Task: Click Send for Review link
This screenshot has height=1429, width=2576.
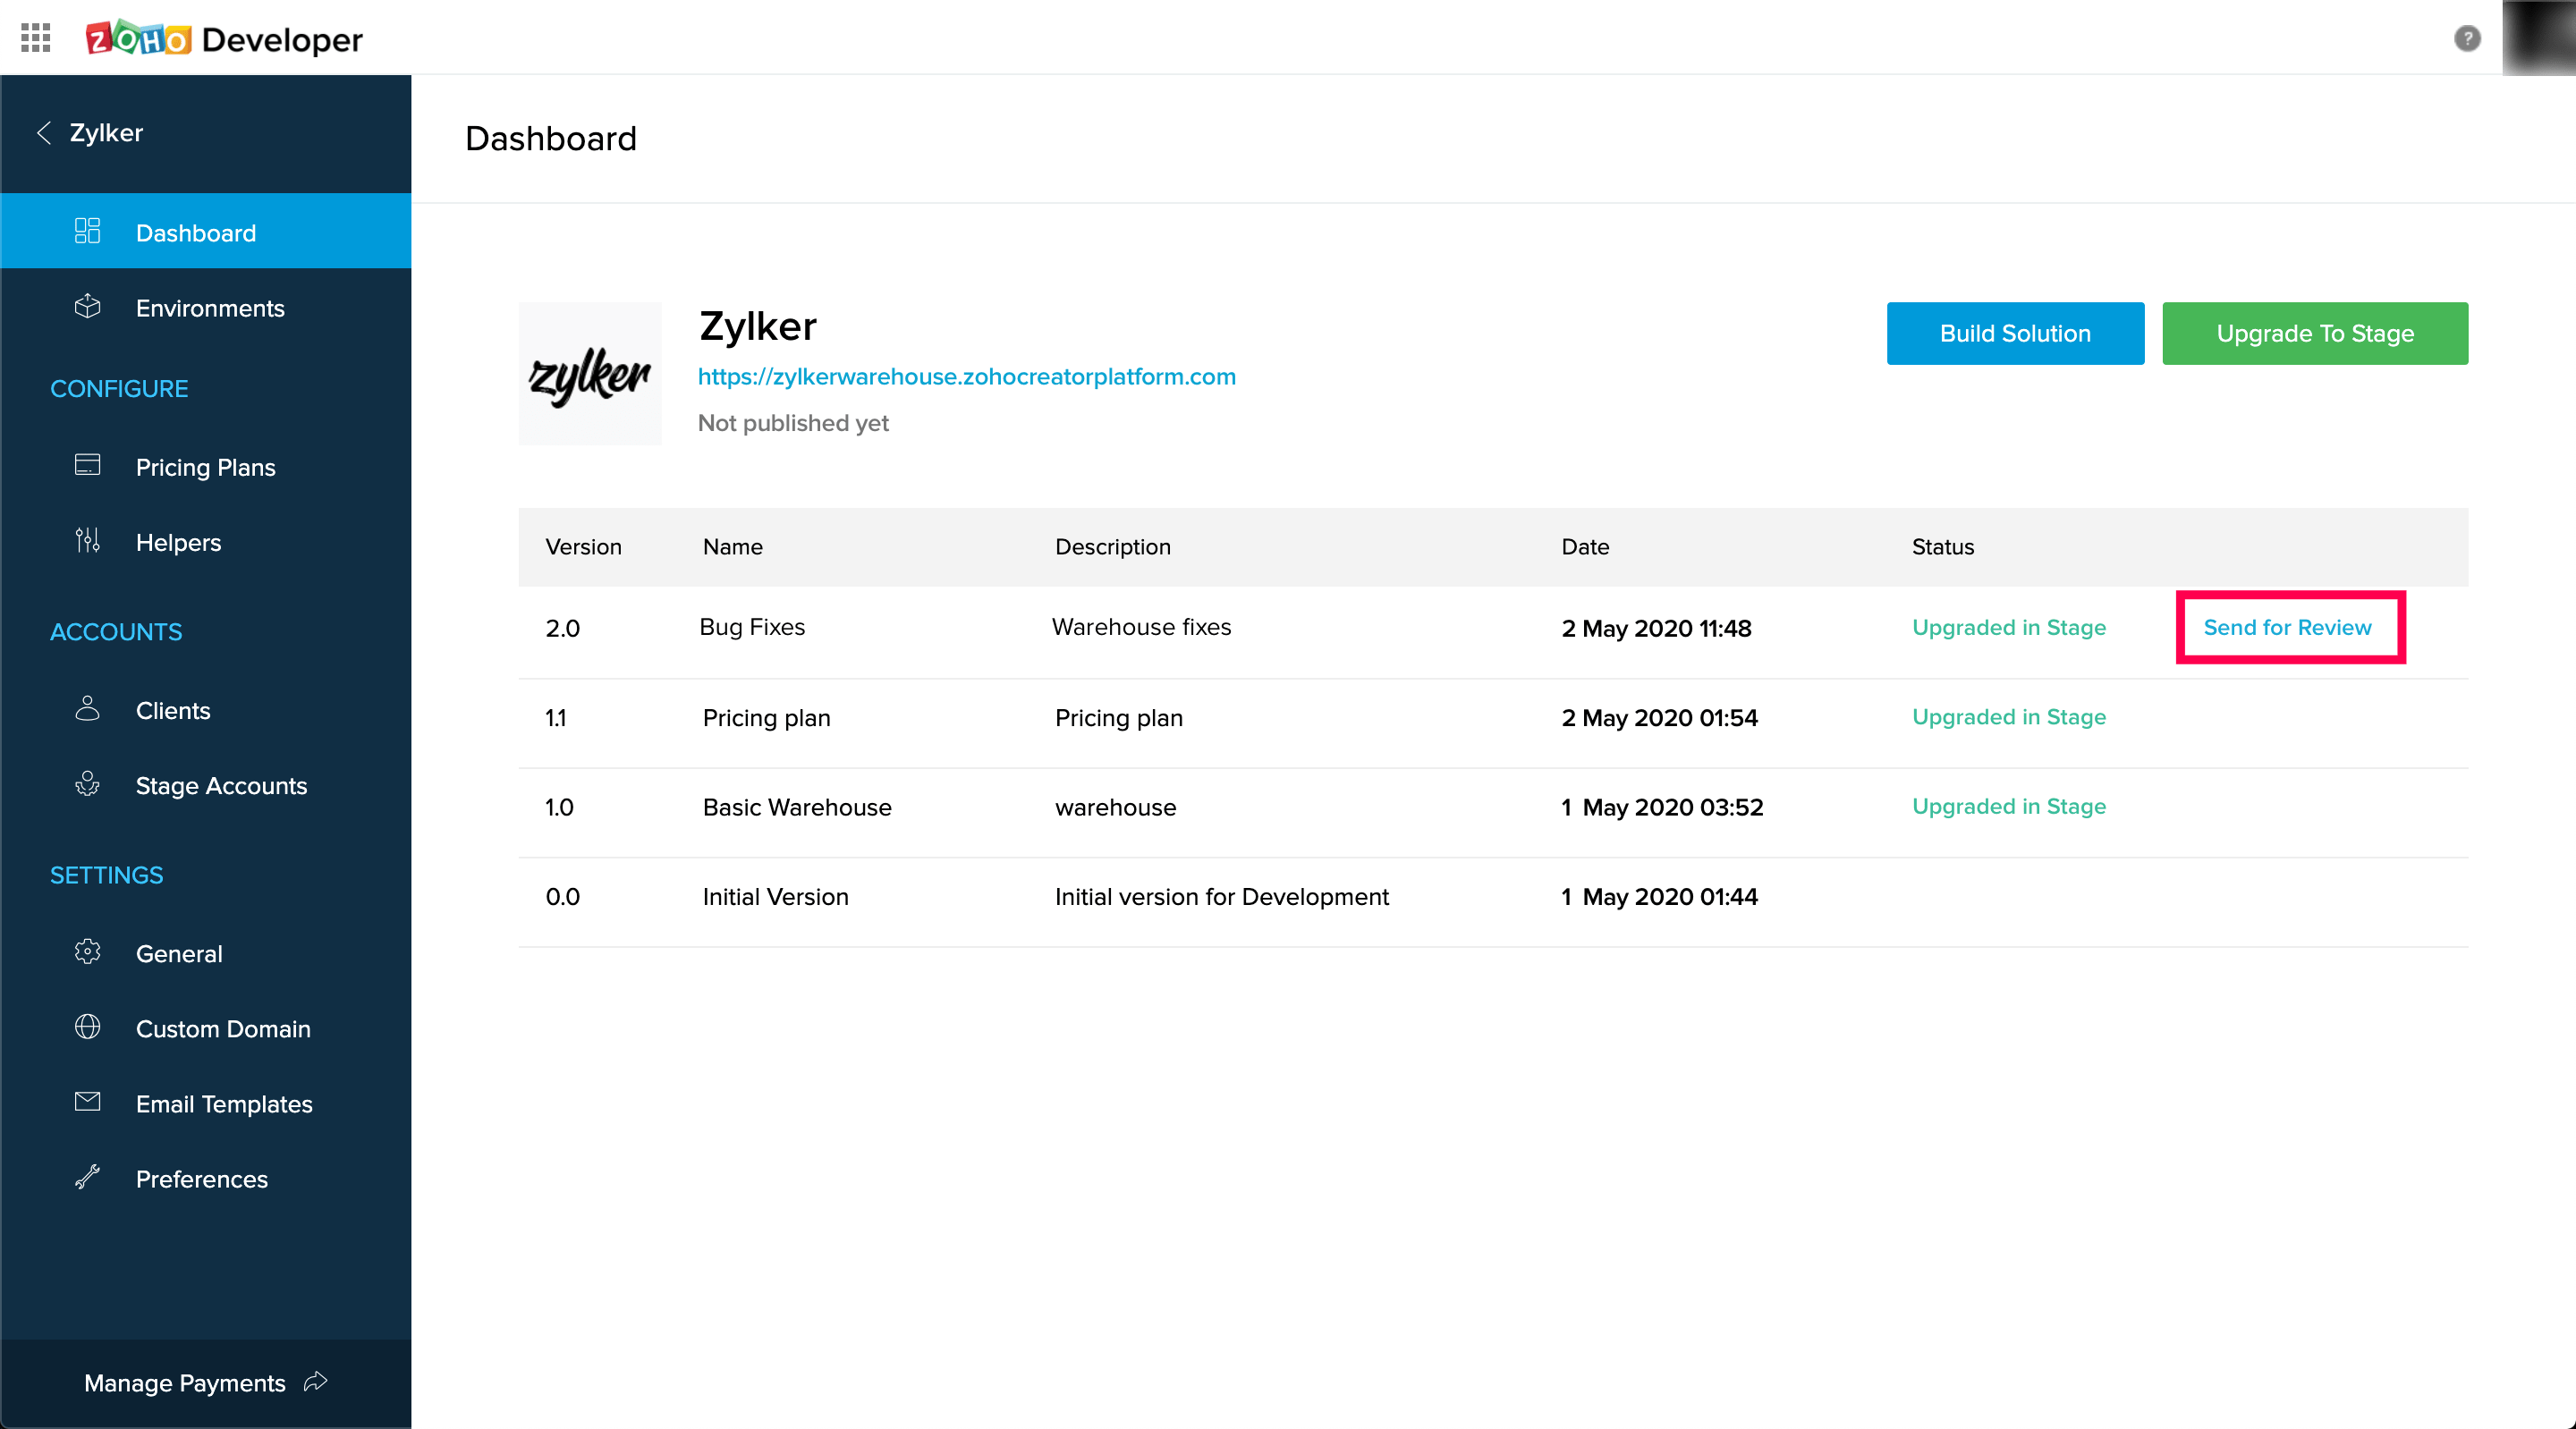Action: 2287,628
